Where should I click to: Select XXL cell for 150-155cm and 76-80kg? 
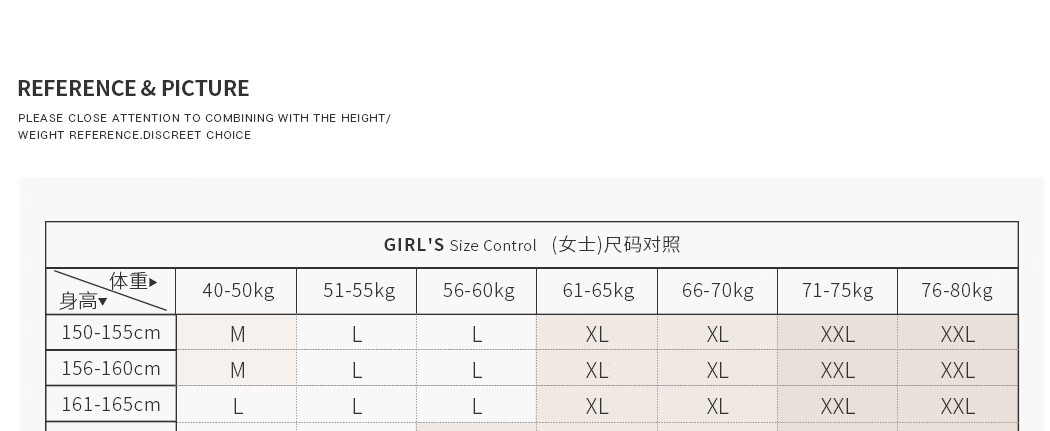coord(957,334)
